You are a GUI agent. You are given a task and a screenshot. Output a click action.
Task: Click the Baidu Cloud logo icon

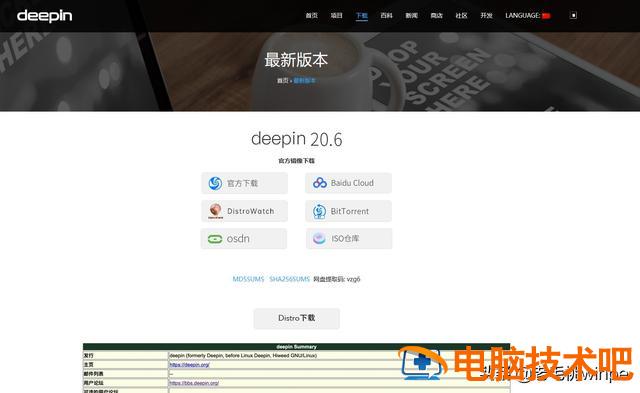pos(320,183)
